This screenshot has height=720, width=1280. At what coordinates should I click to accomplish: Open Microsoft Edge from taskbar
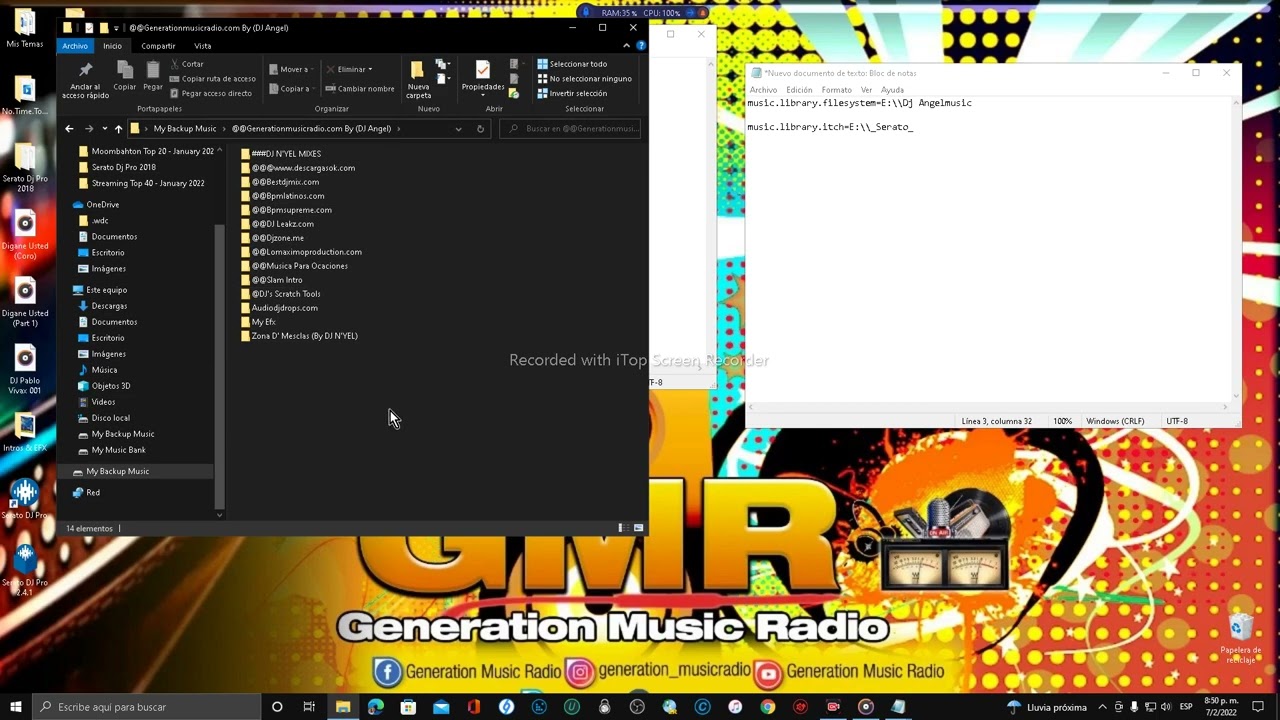[x=375, y=707]
